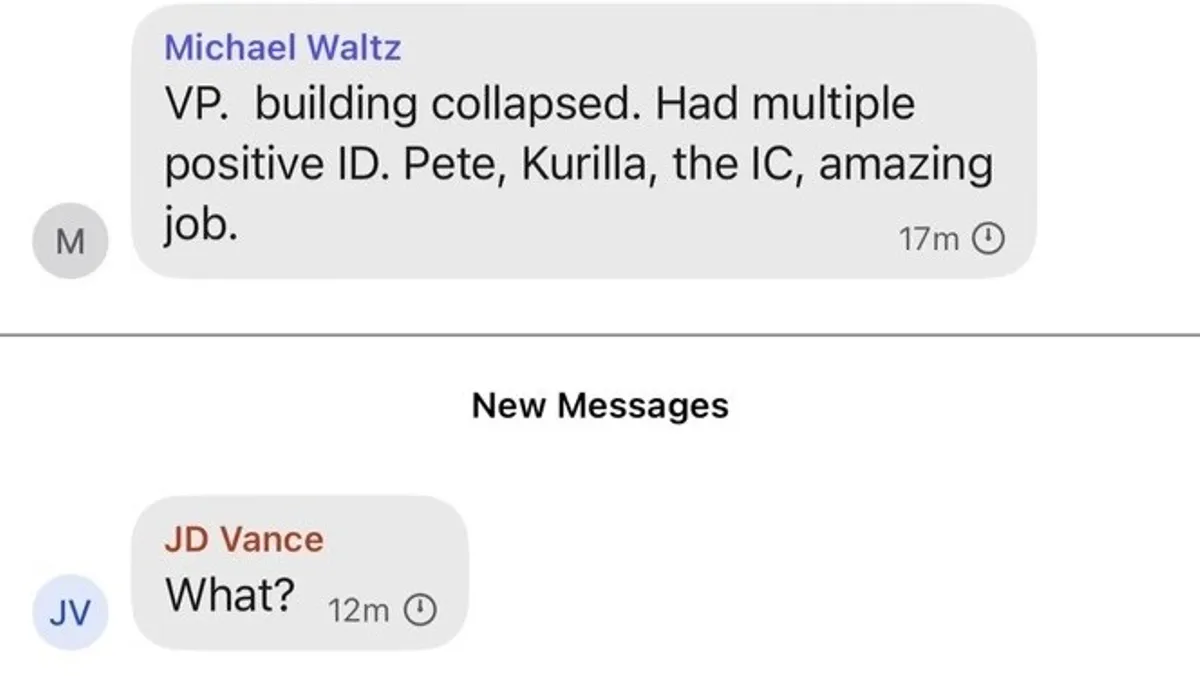The height and width of the screenshot is (676, 1200).
Task: Click the "New Messages" divider label
Action: (600, 406)
